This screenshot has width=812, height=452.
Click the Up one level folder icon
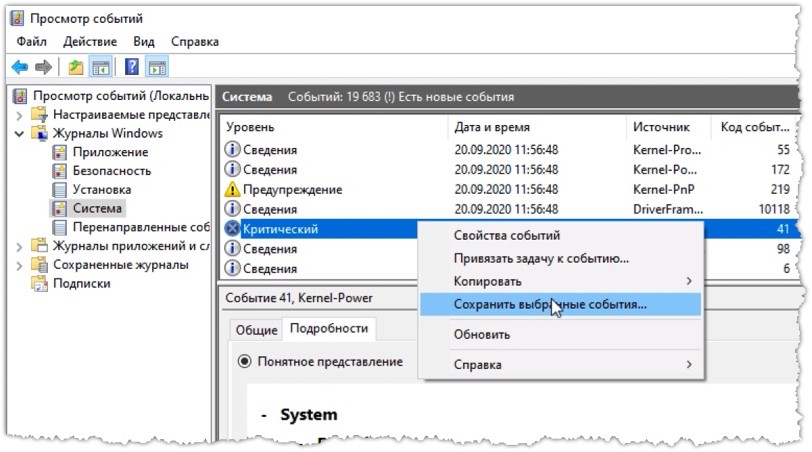(76, 67)
